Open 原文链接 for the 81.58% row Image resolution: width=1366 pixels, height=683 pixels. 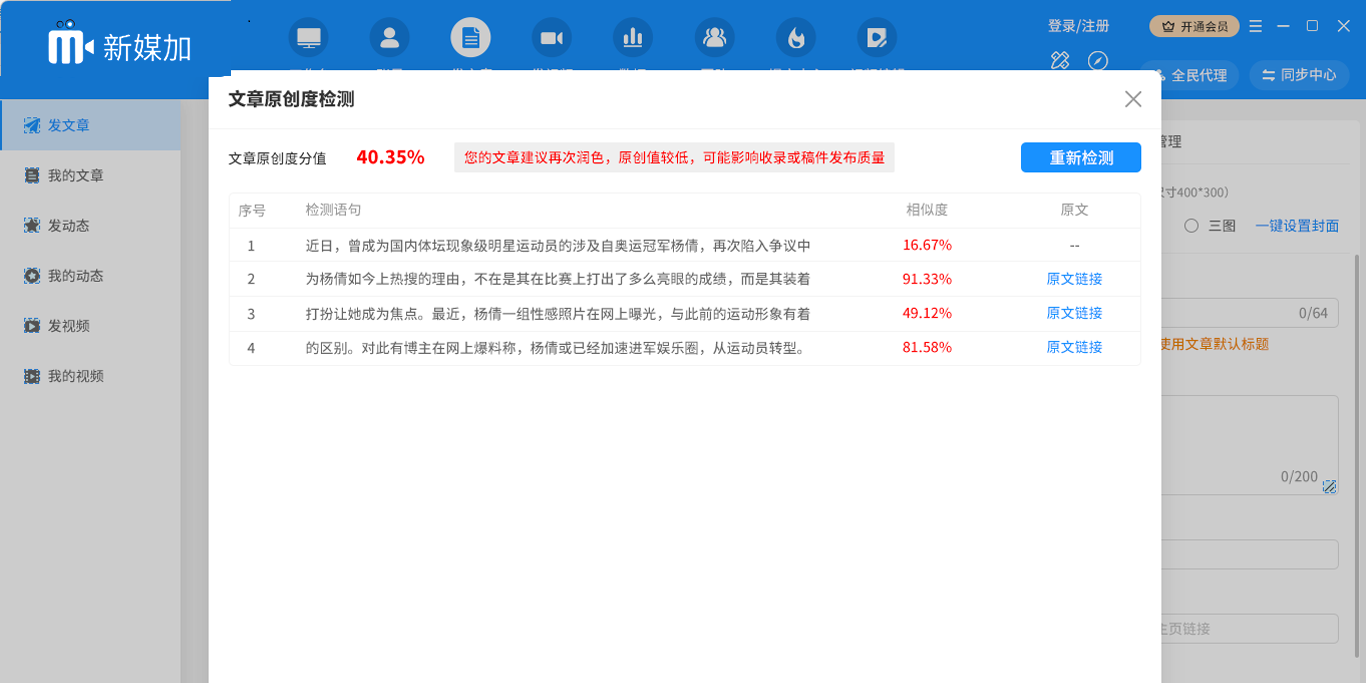pos(1074,347)
